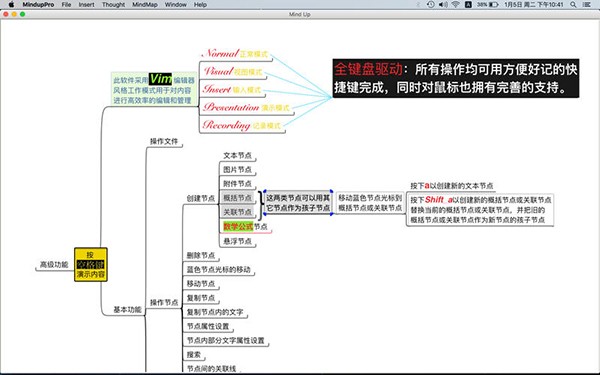Select the 节点内部分文字属性设置 node

pos(225,340)
